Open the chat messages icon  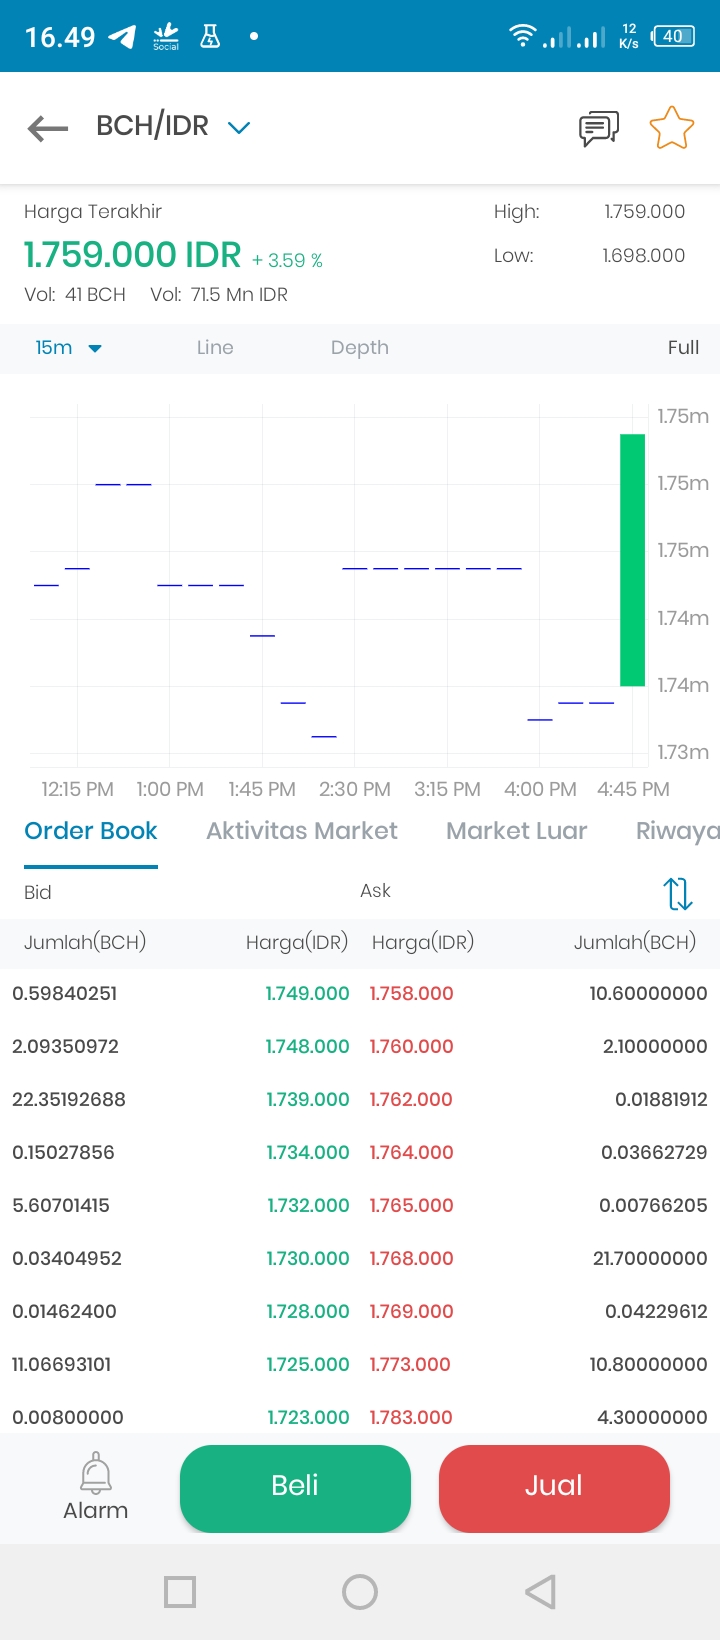tap(599, 128)
